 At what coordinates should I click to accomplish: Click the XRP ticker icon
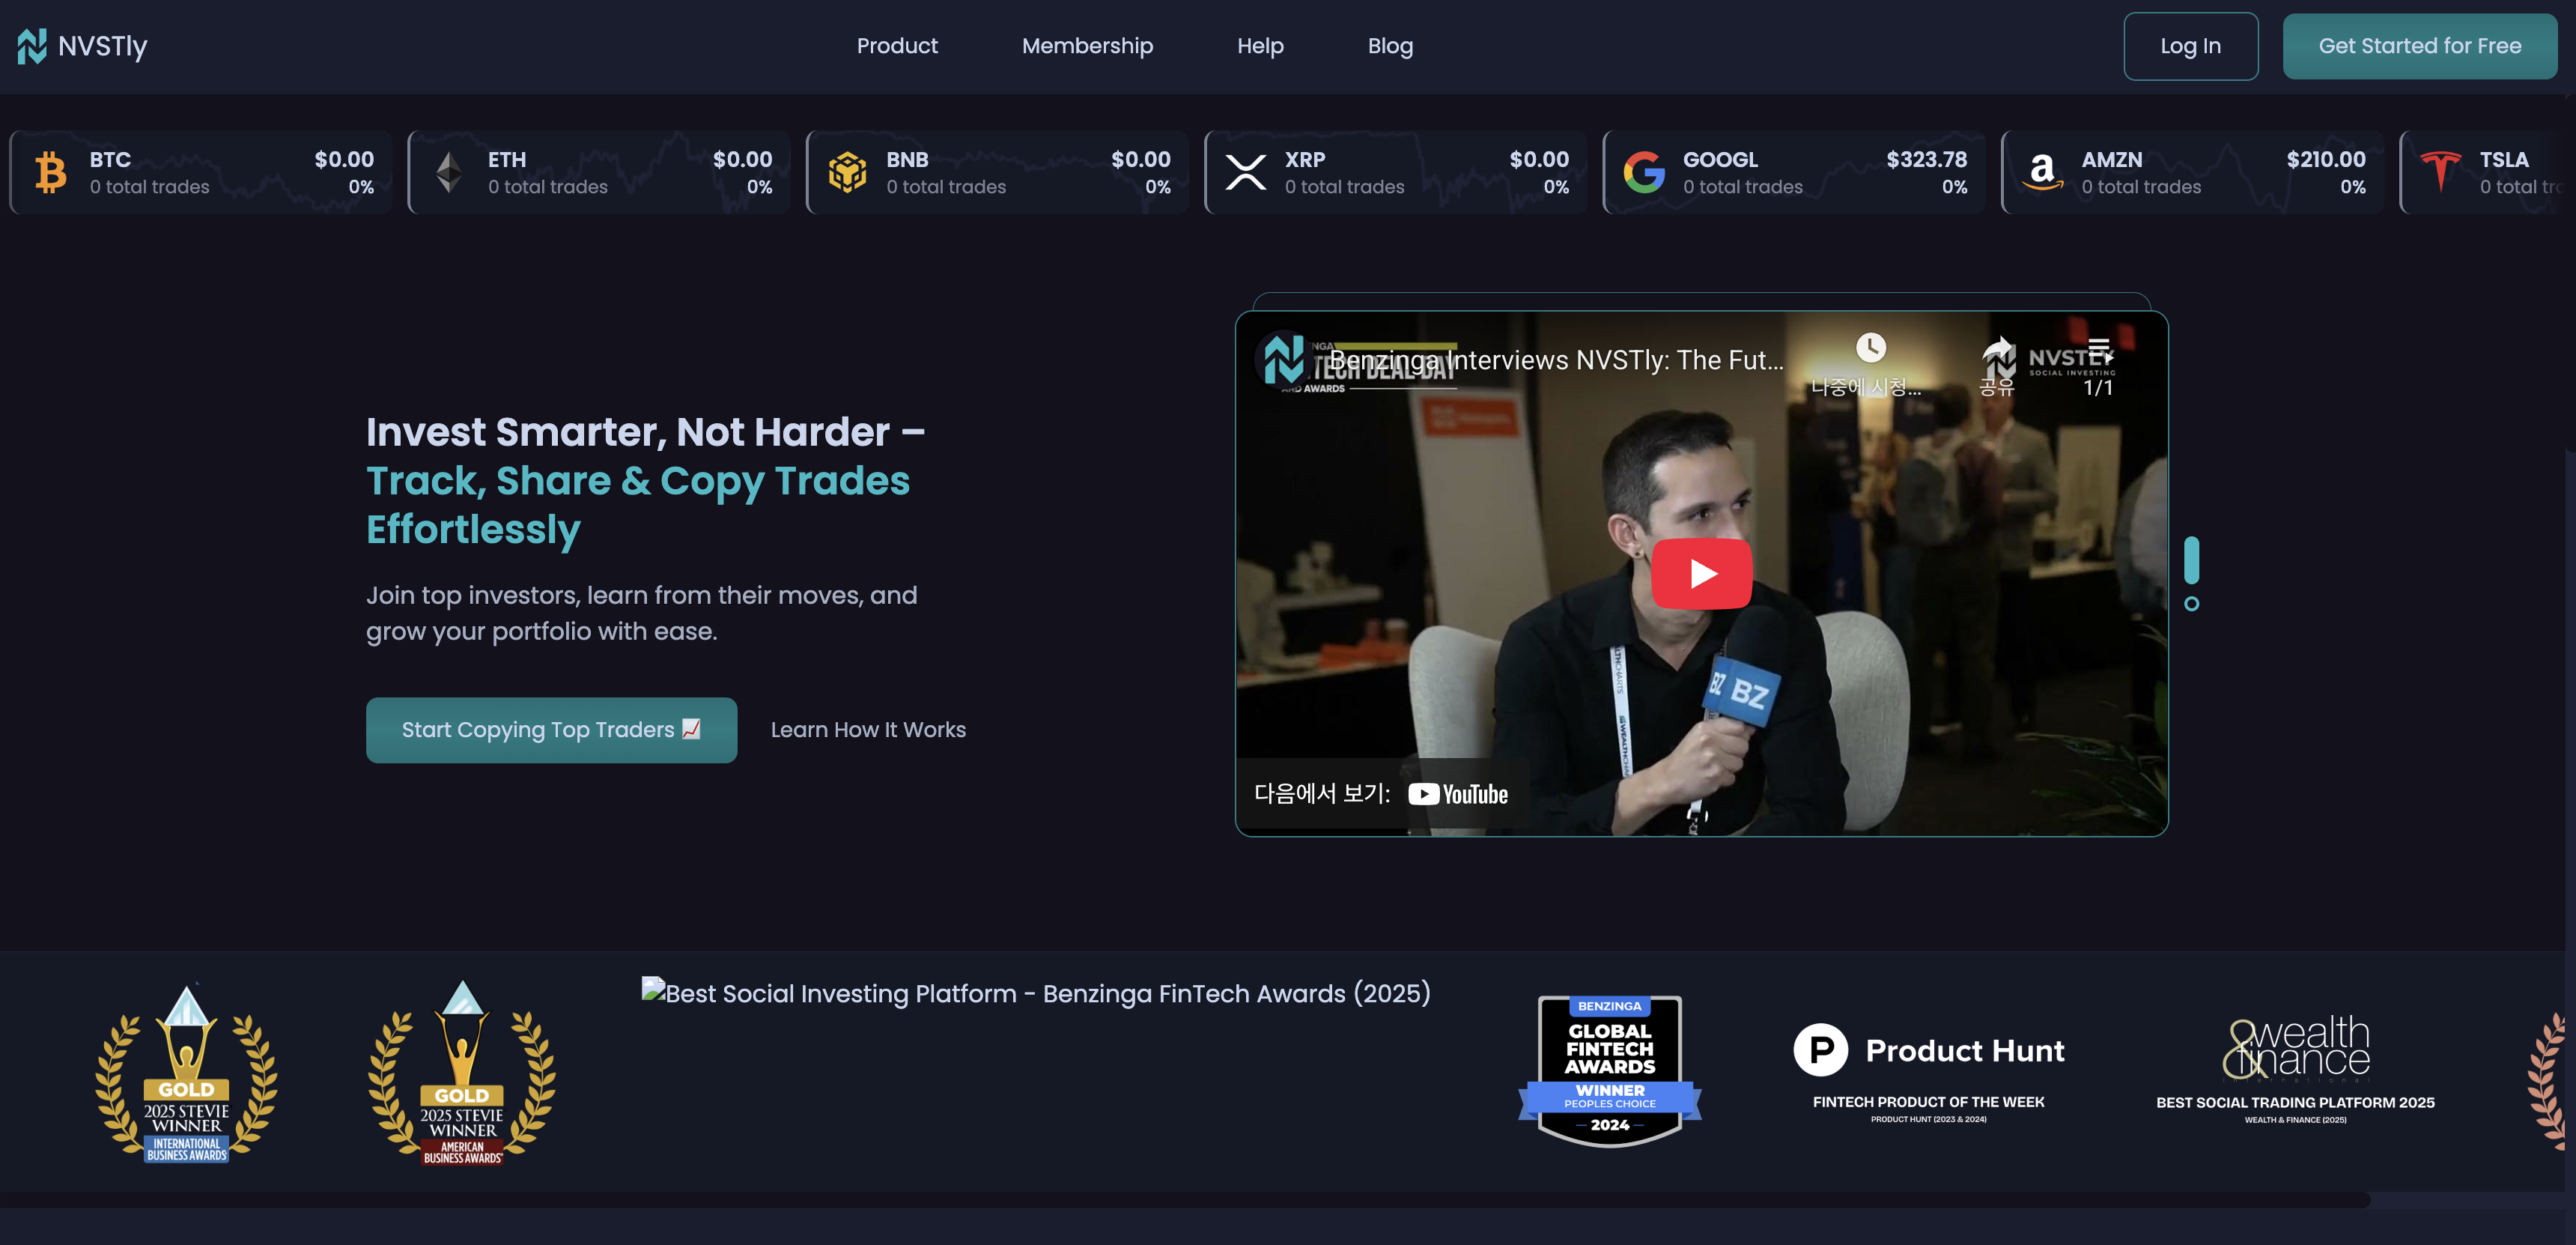pos(1245,172)
